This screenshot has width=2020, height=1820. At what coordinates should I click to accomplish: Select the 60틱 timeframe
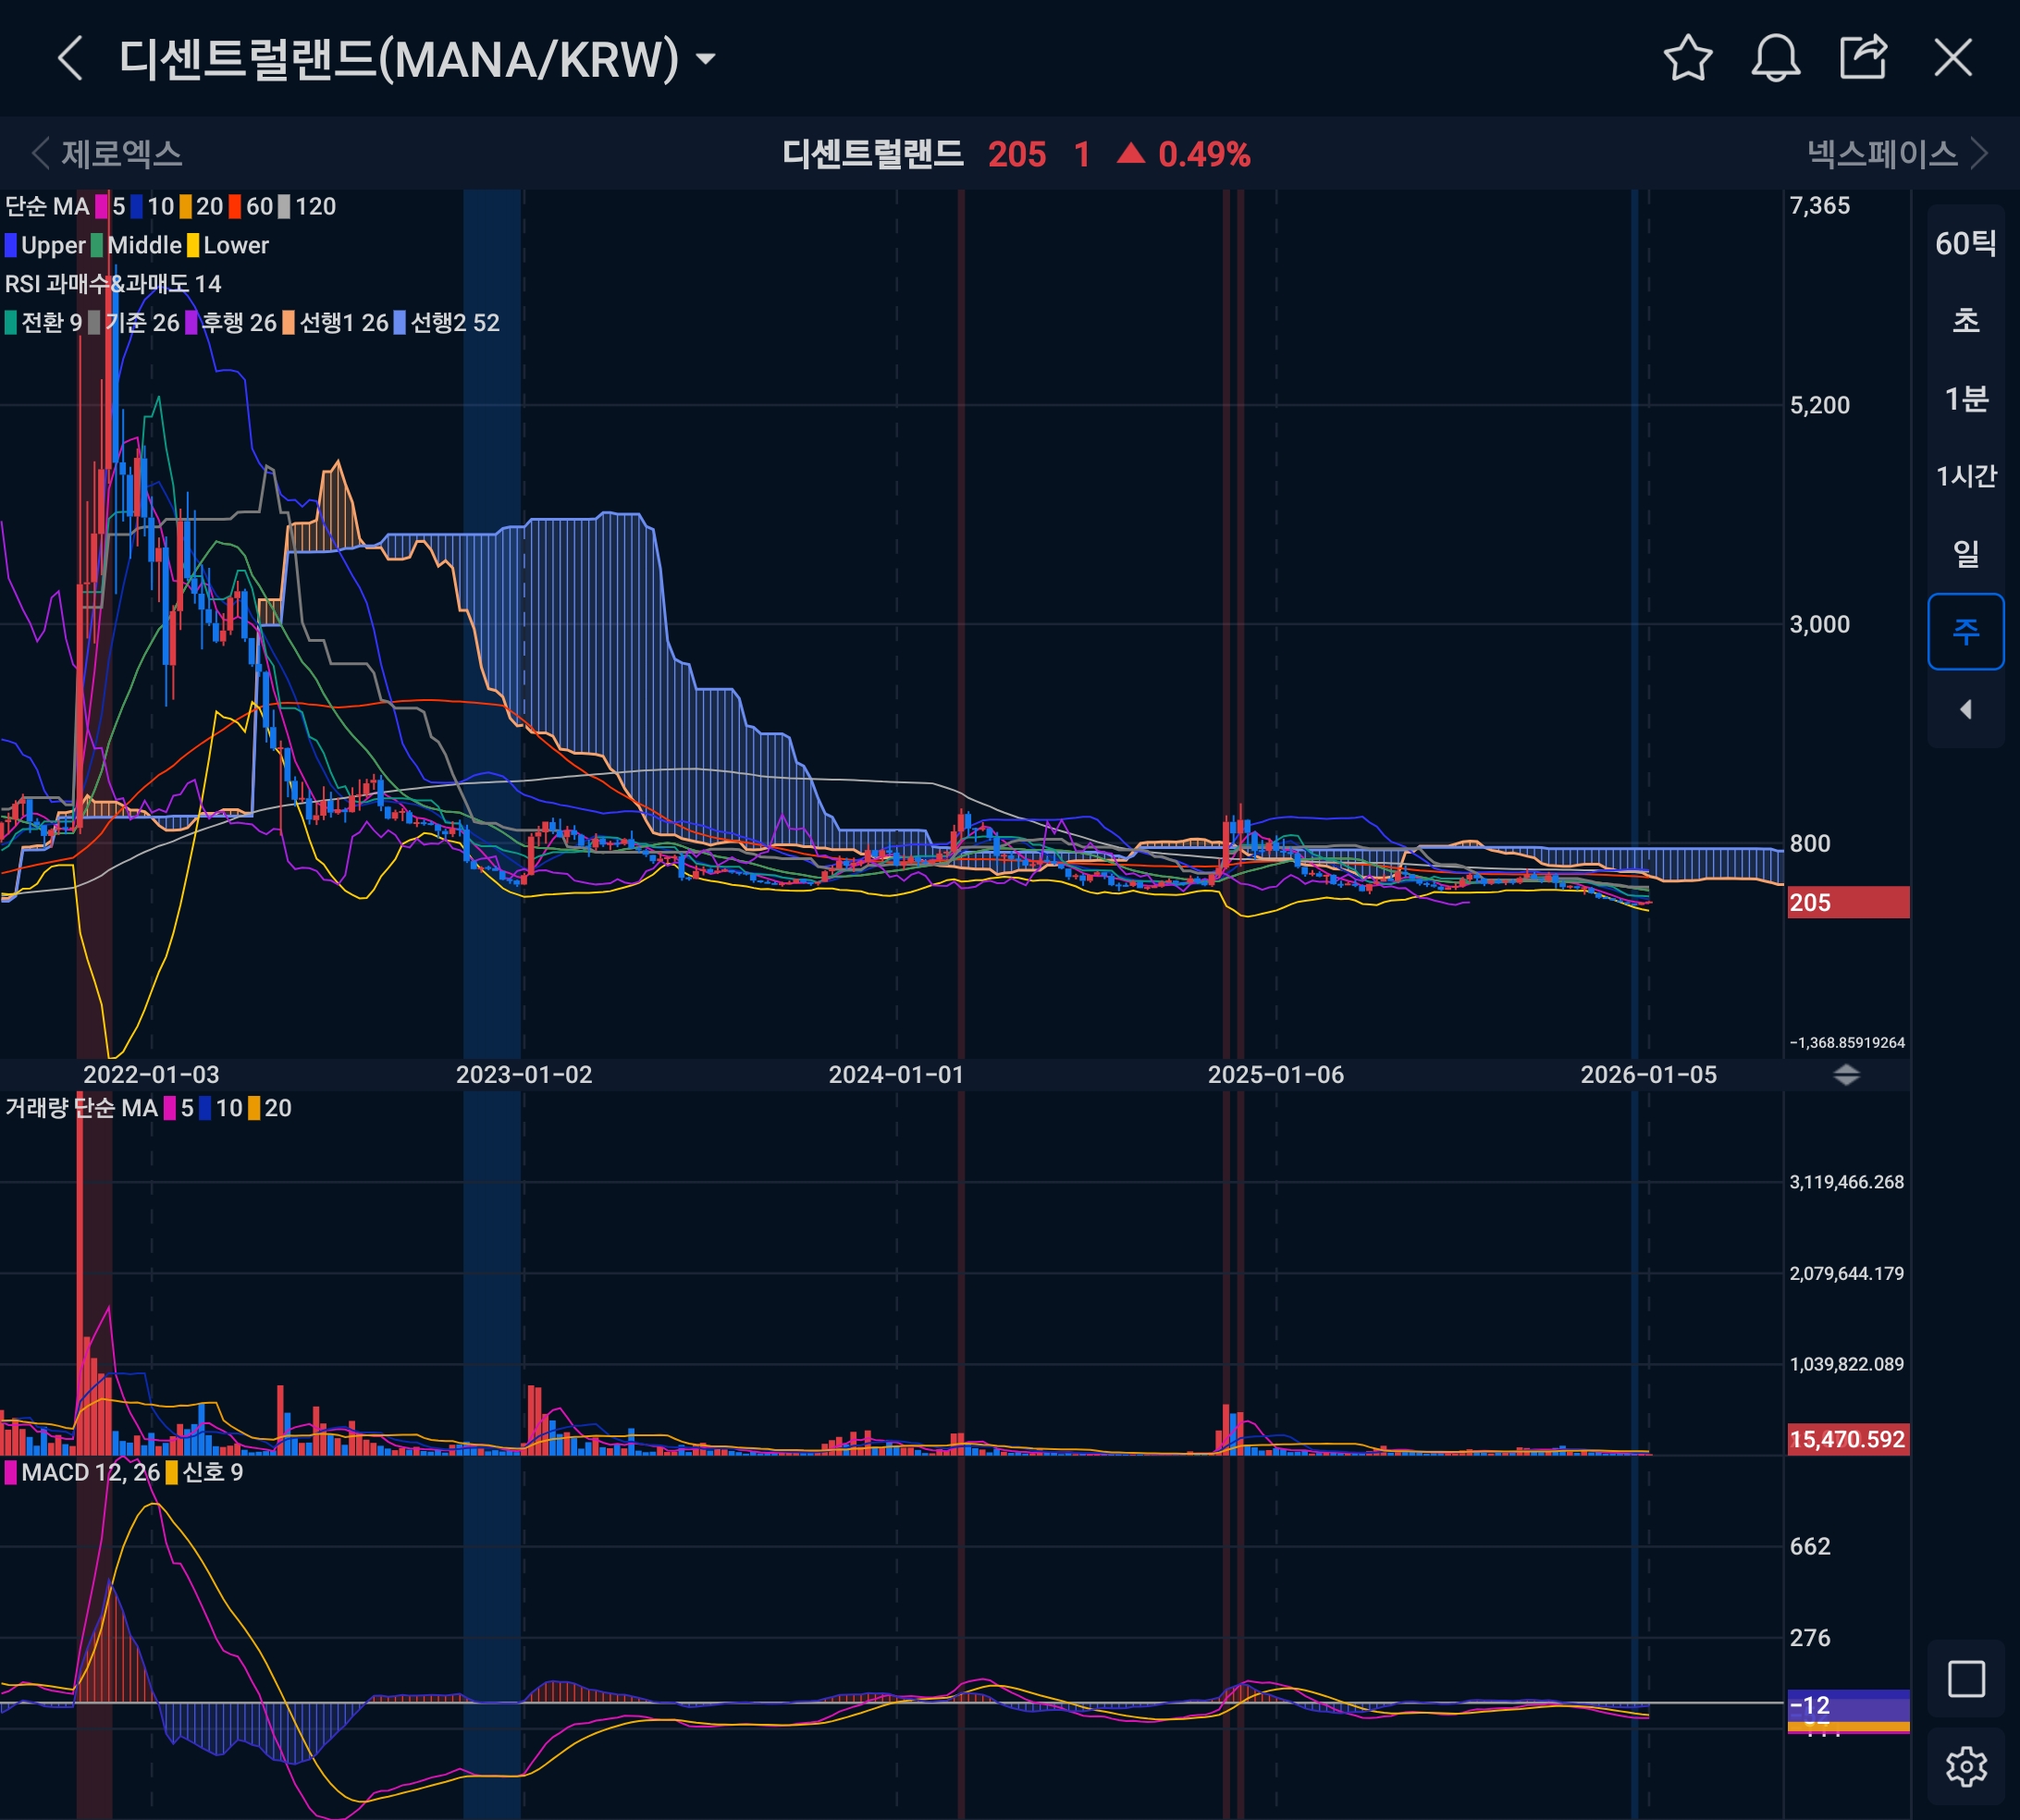coord(1965,244)
